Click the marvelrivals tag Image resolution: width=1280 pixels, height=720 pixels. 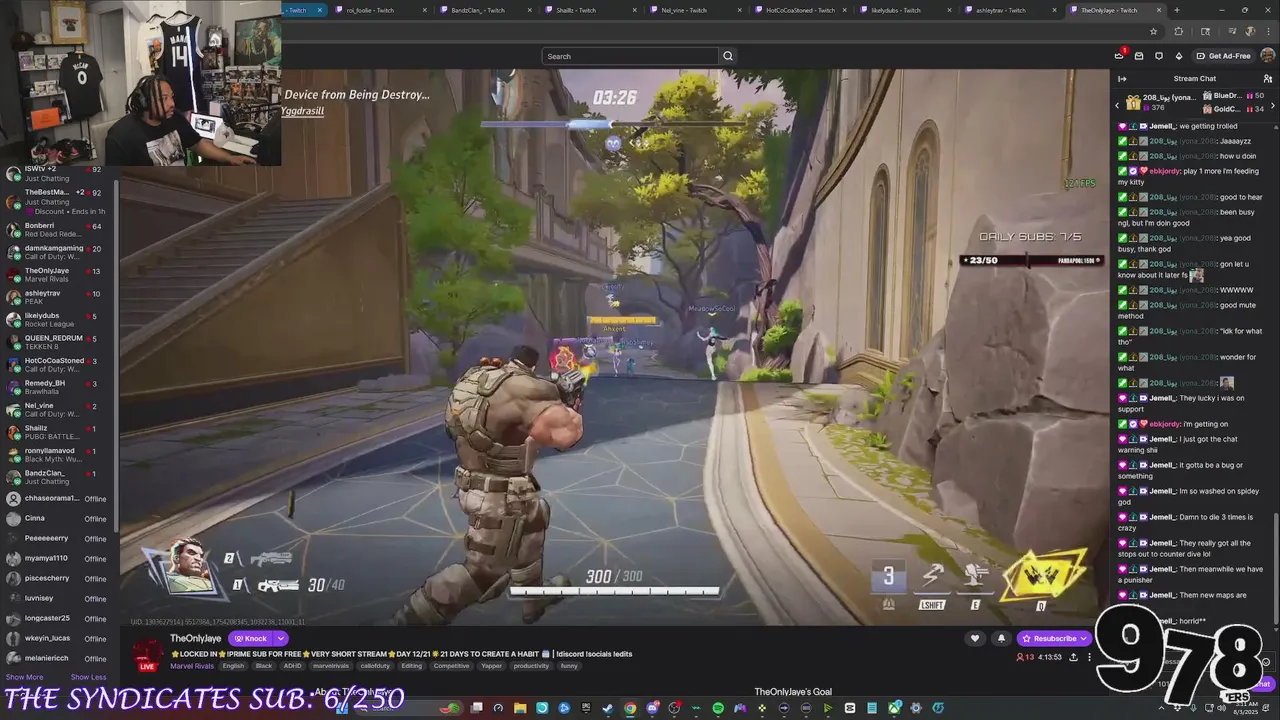pos(331,666)
